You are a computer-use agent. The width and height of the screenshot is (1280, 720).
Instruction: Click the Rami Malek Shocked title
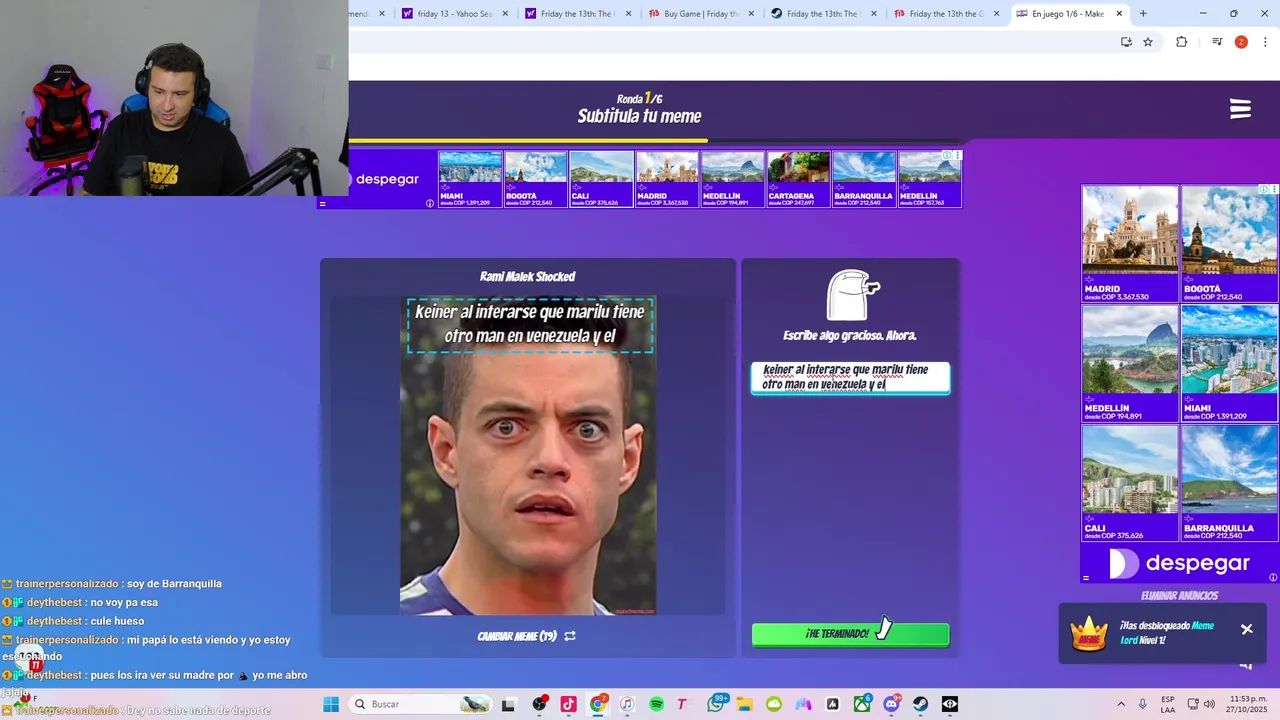point(527,277)
